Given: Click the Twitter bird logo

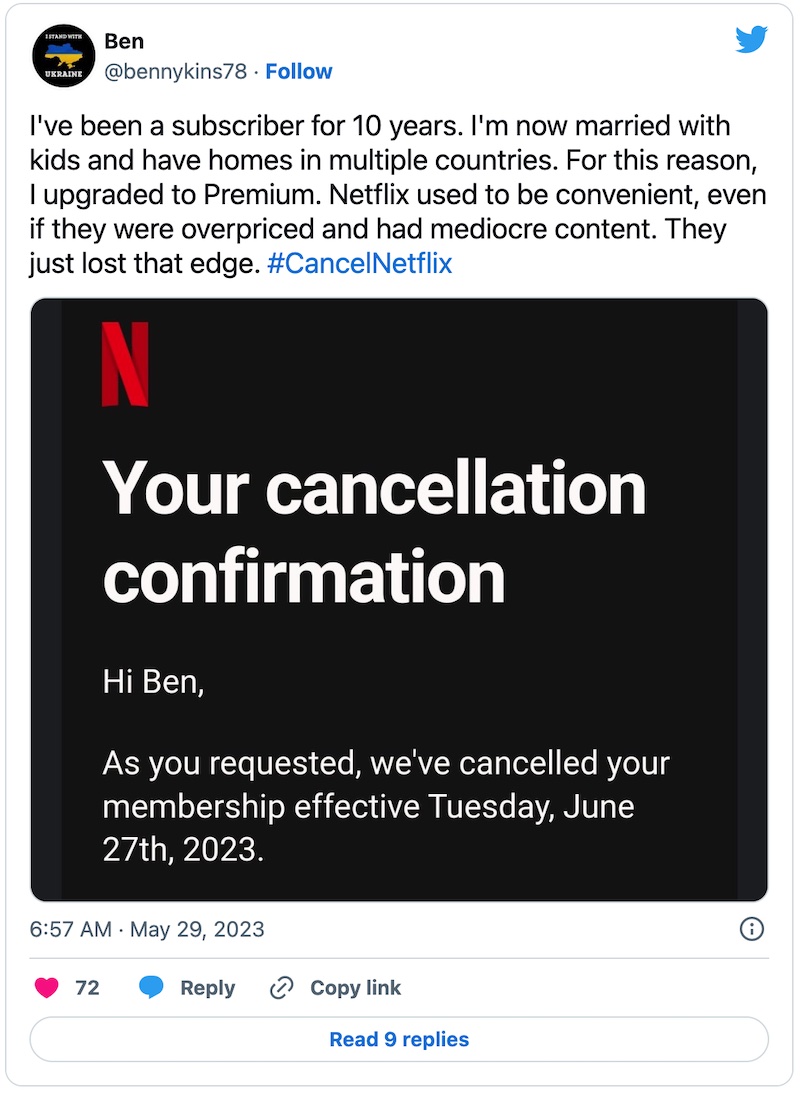Looking at the screenshot, I should tap(750, 40).
